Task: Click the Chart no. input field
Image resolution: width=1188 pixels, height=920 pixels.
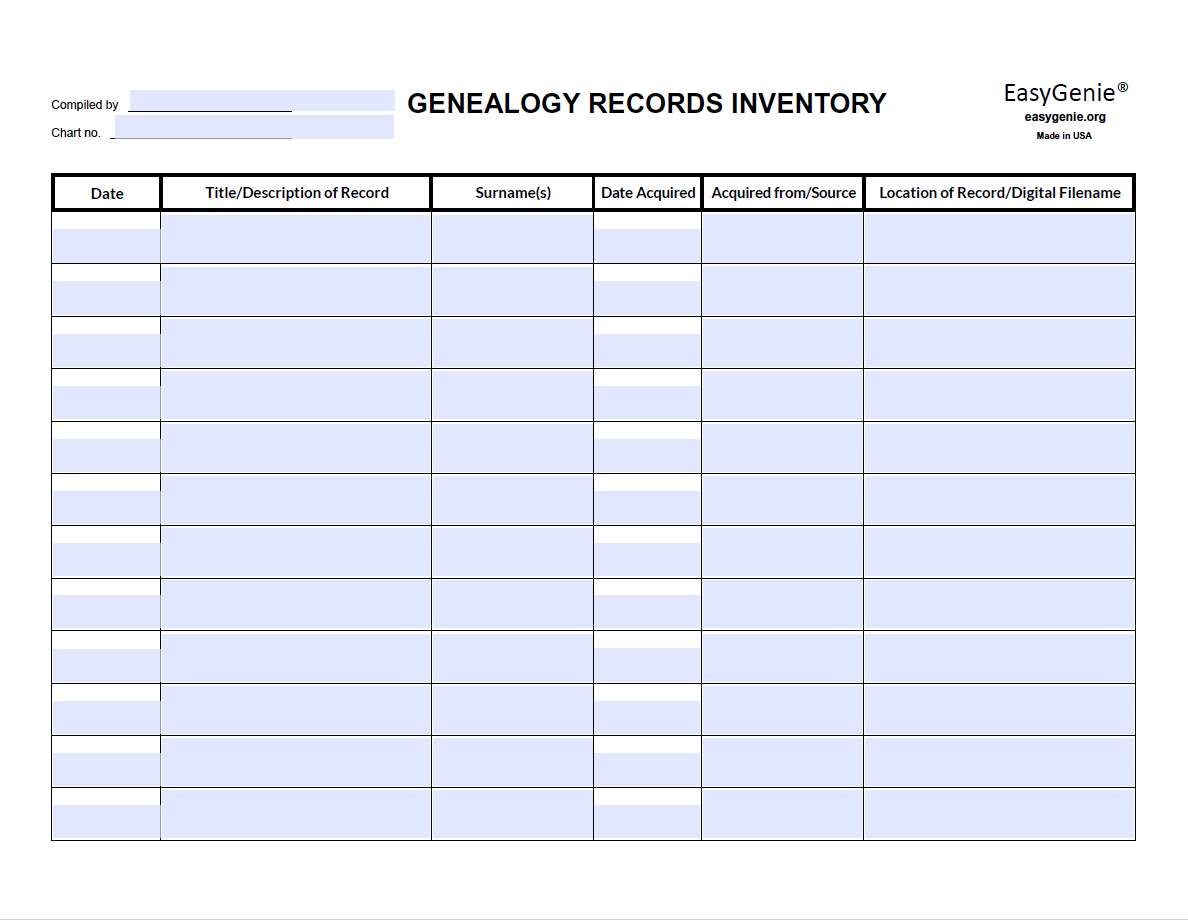Action: [x=255, y=128]
